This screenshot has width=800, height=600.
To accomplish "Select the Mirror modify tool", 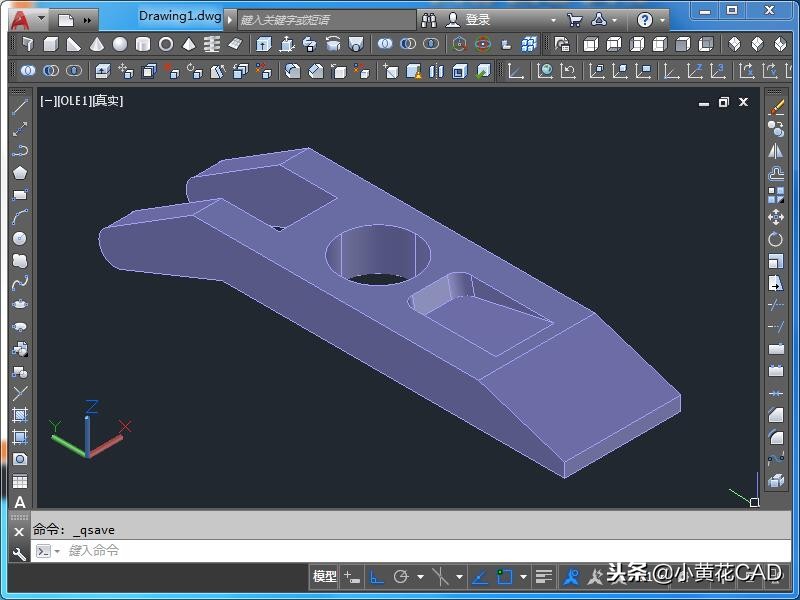I will tap(776, 151).
